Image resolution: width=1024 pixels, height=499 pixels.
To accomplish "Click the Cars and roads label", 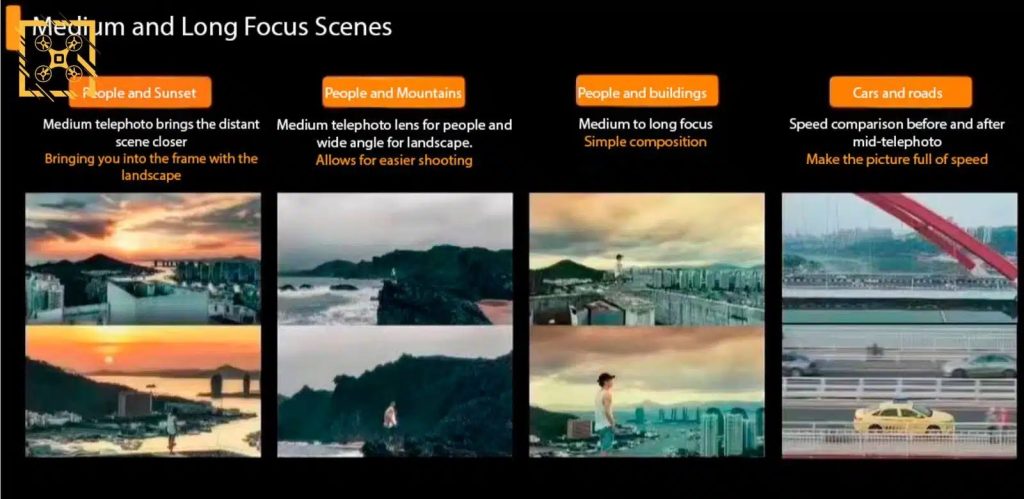I will point(900,92).
